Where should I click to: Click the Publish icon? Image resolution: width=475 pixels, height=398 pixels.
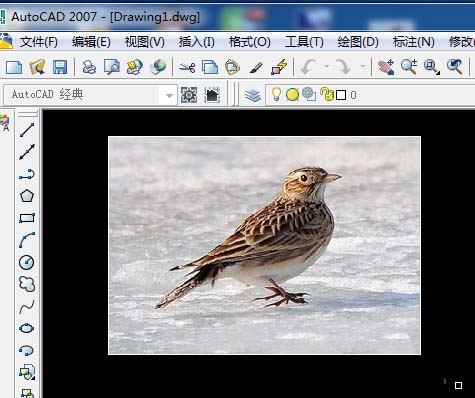tap(134, 67)
